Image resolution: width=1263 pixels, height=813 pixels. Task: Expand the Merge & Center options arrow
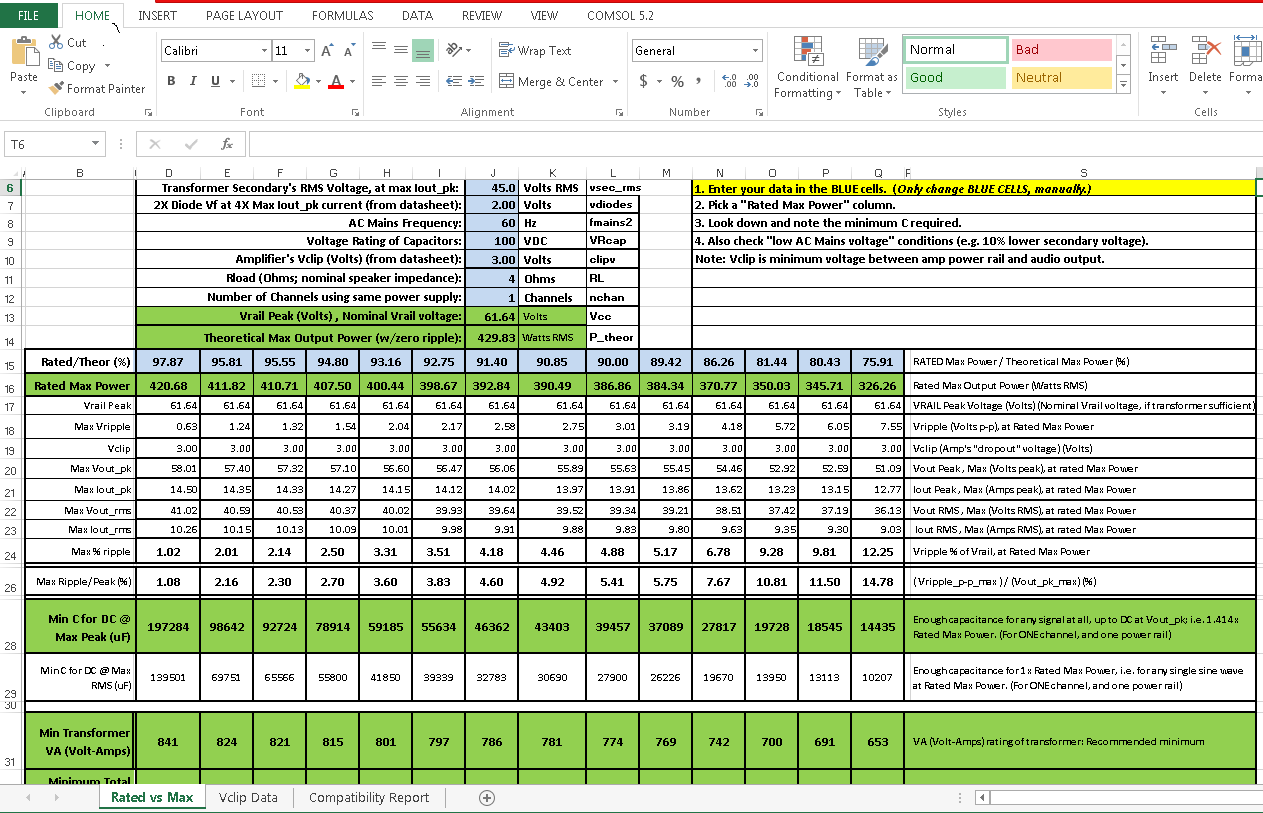pyautogui.click(x=616, y=82)
